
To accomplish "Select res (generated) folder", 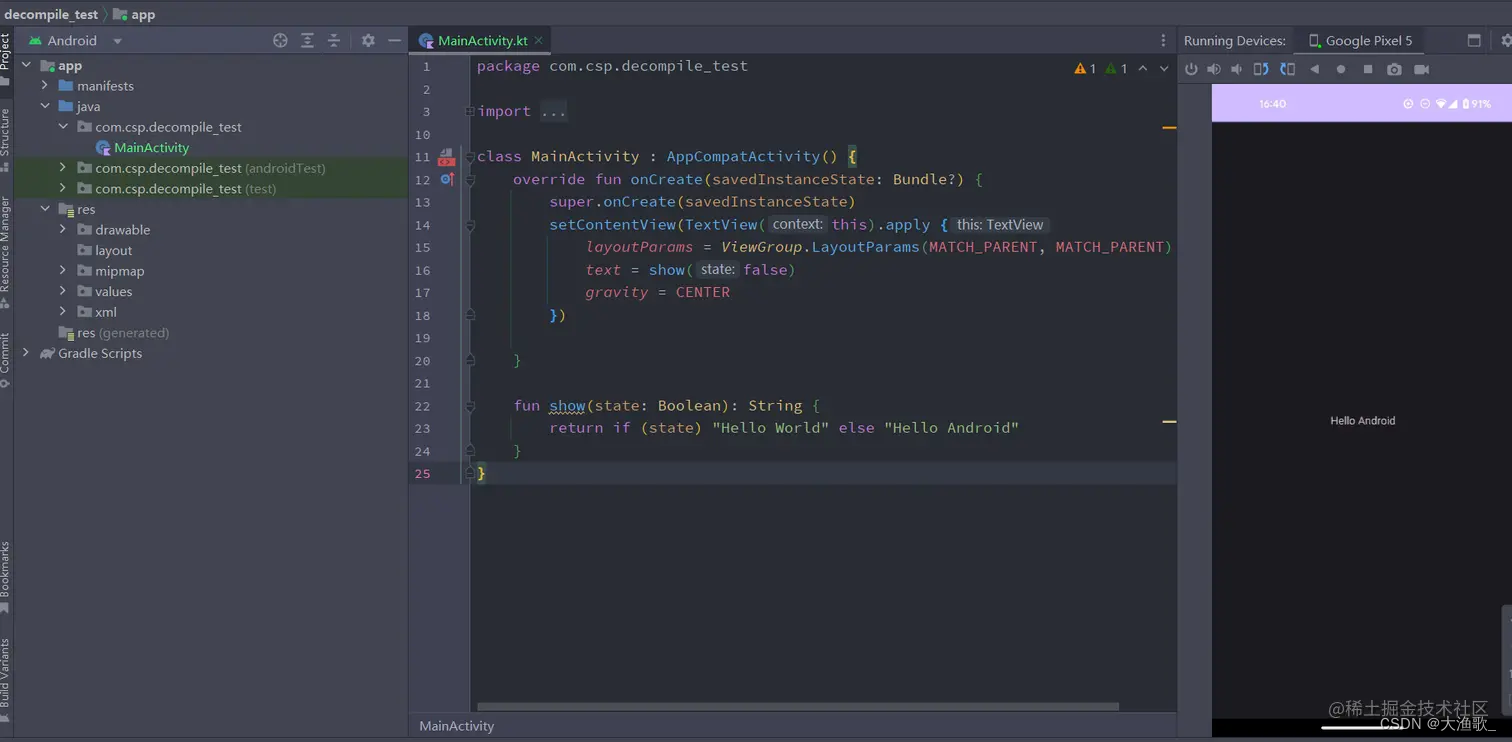I will (114, 333).
